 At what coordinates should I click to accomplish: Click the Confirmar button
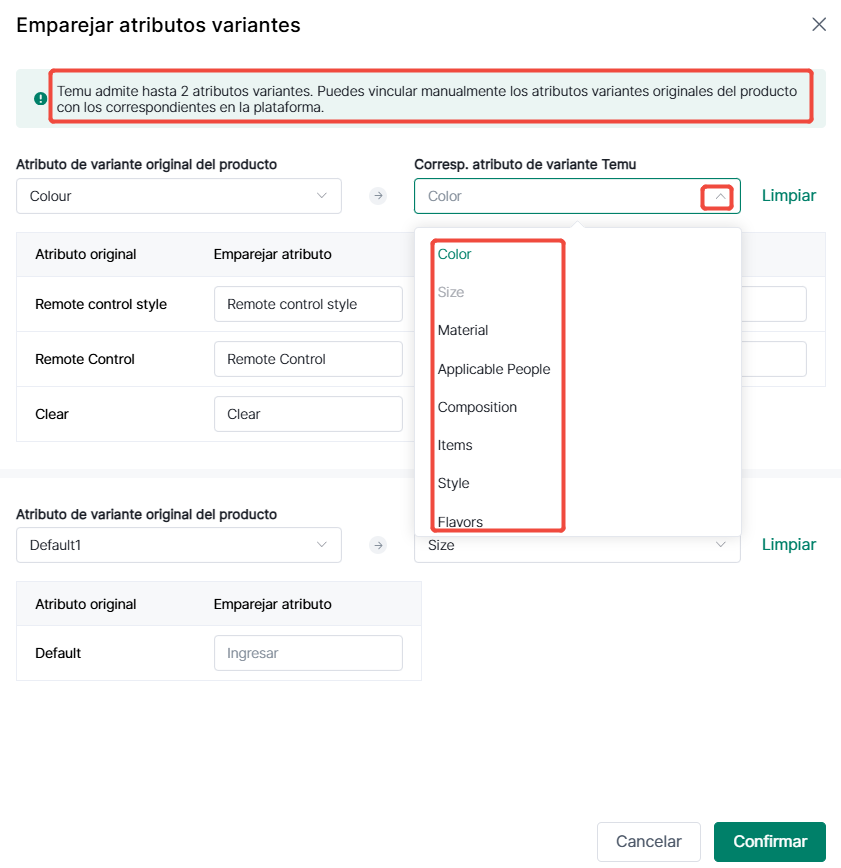770,841
